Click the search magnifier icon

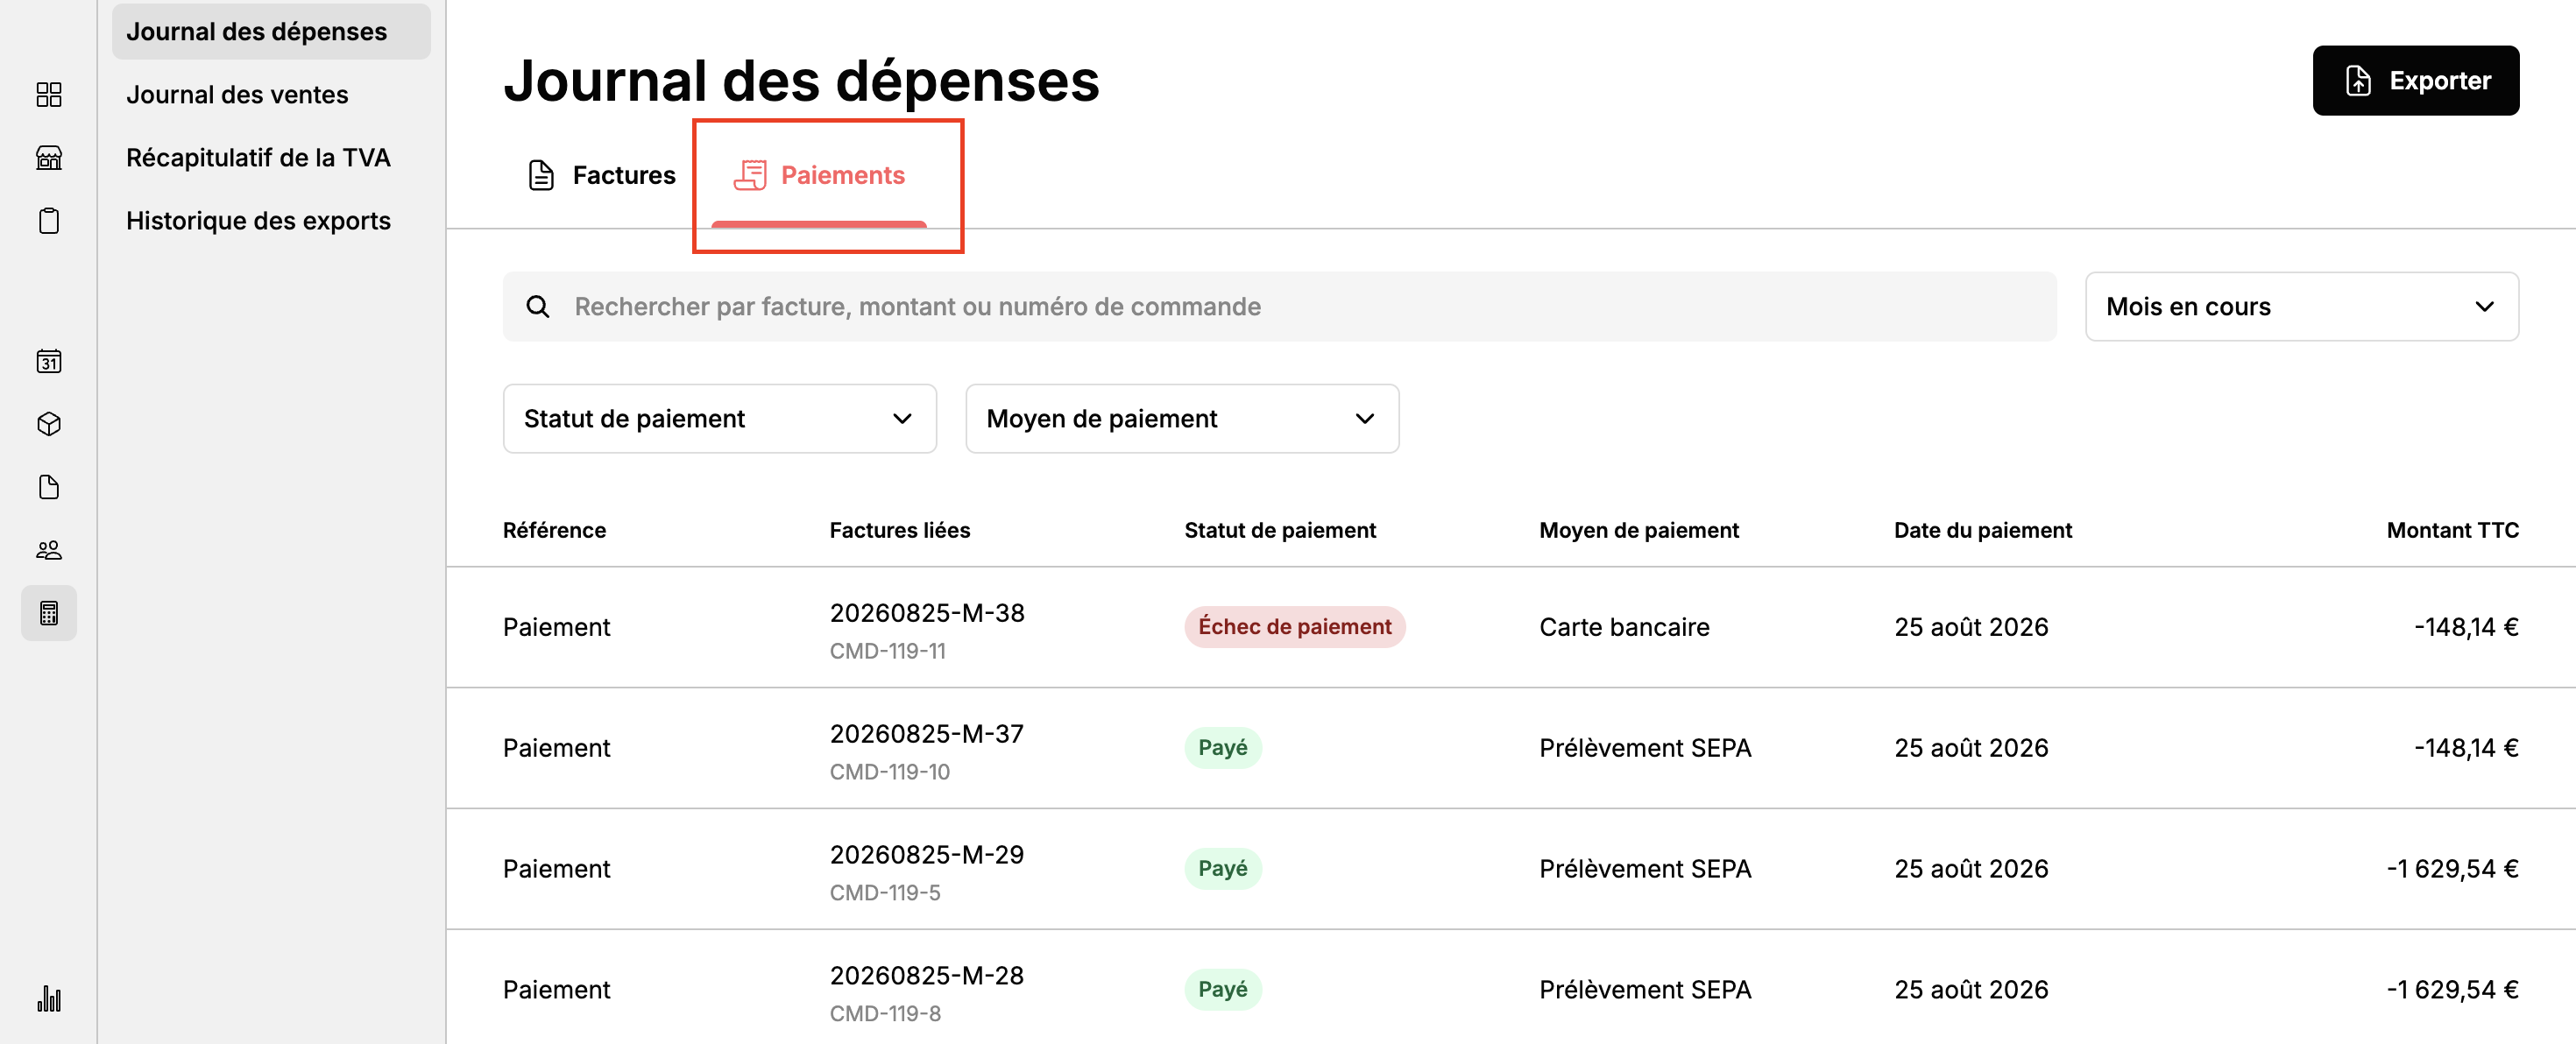click(538, 306)
